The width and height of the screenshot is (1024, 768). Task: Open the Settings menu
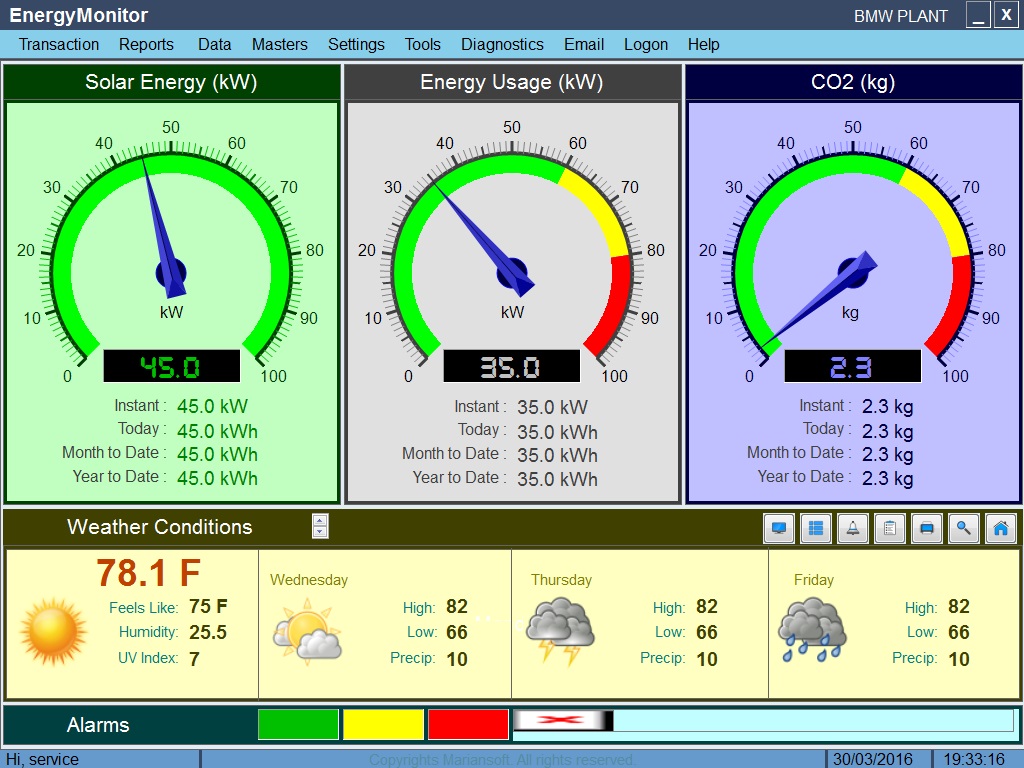[x=356, y=44]
